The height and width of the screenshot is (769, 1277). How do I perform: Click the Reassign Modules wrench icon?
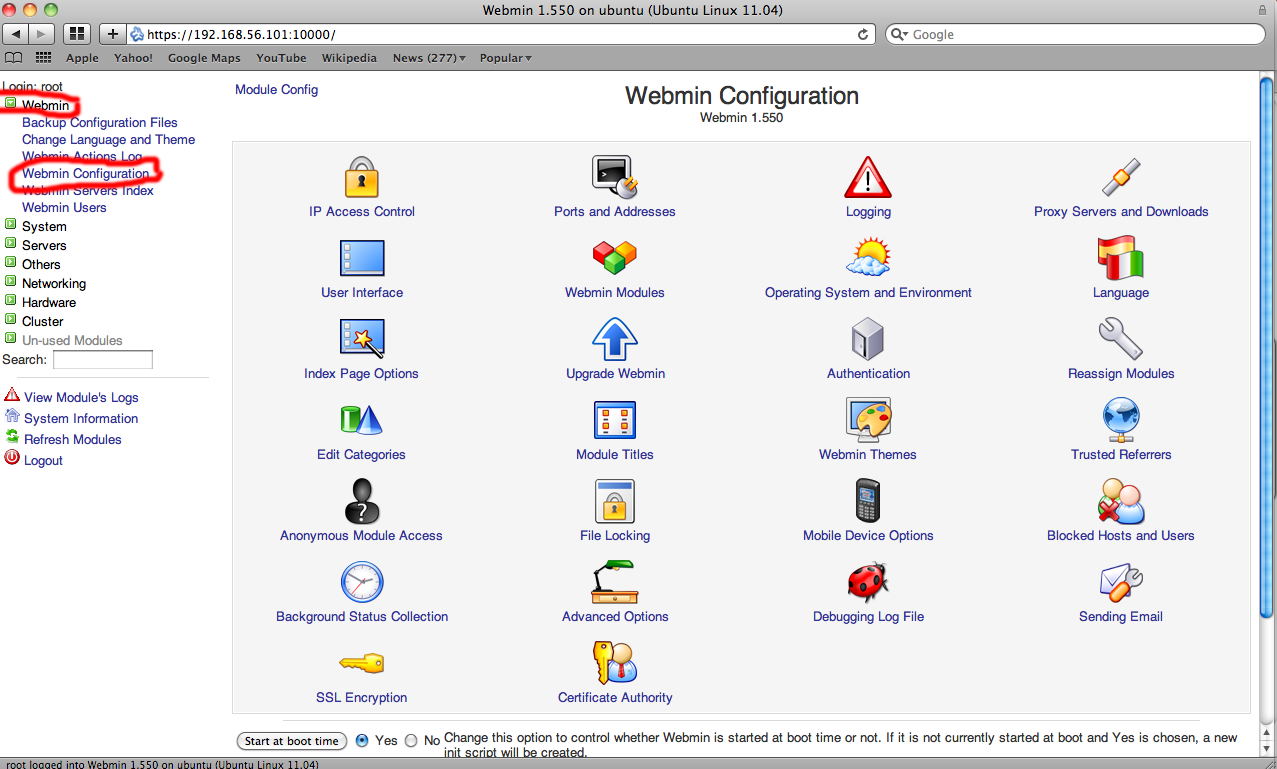[x=1121, y=339]
